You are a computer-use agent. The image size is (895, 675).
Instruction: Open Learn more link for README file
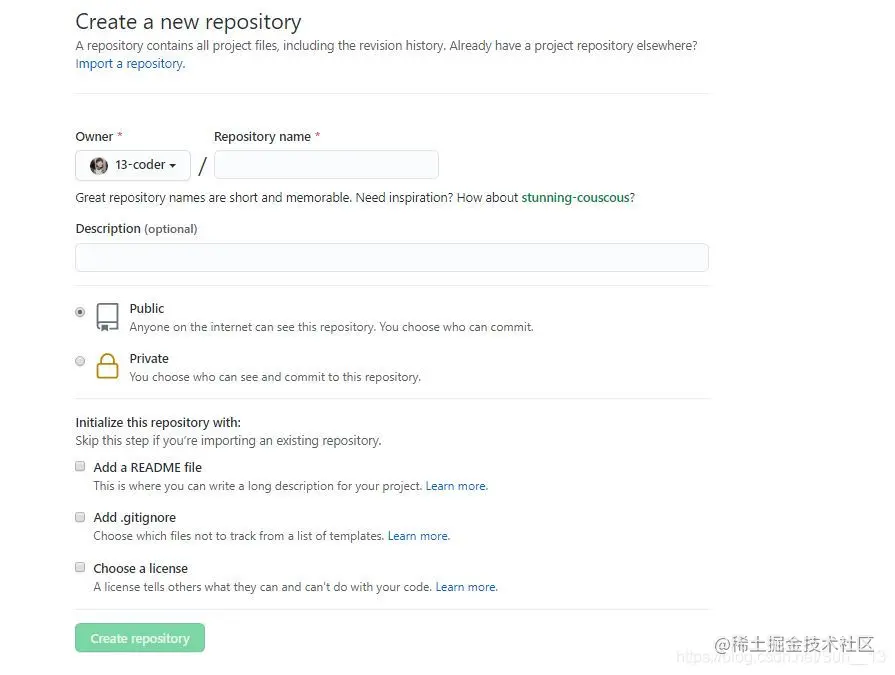click(456, 486)
